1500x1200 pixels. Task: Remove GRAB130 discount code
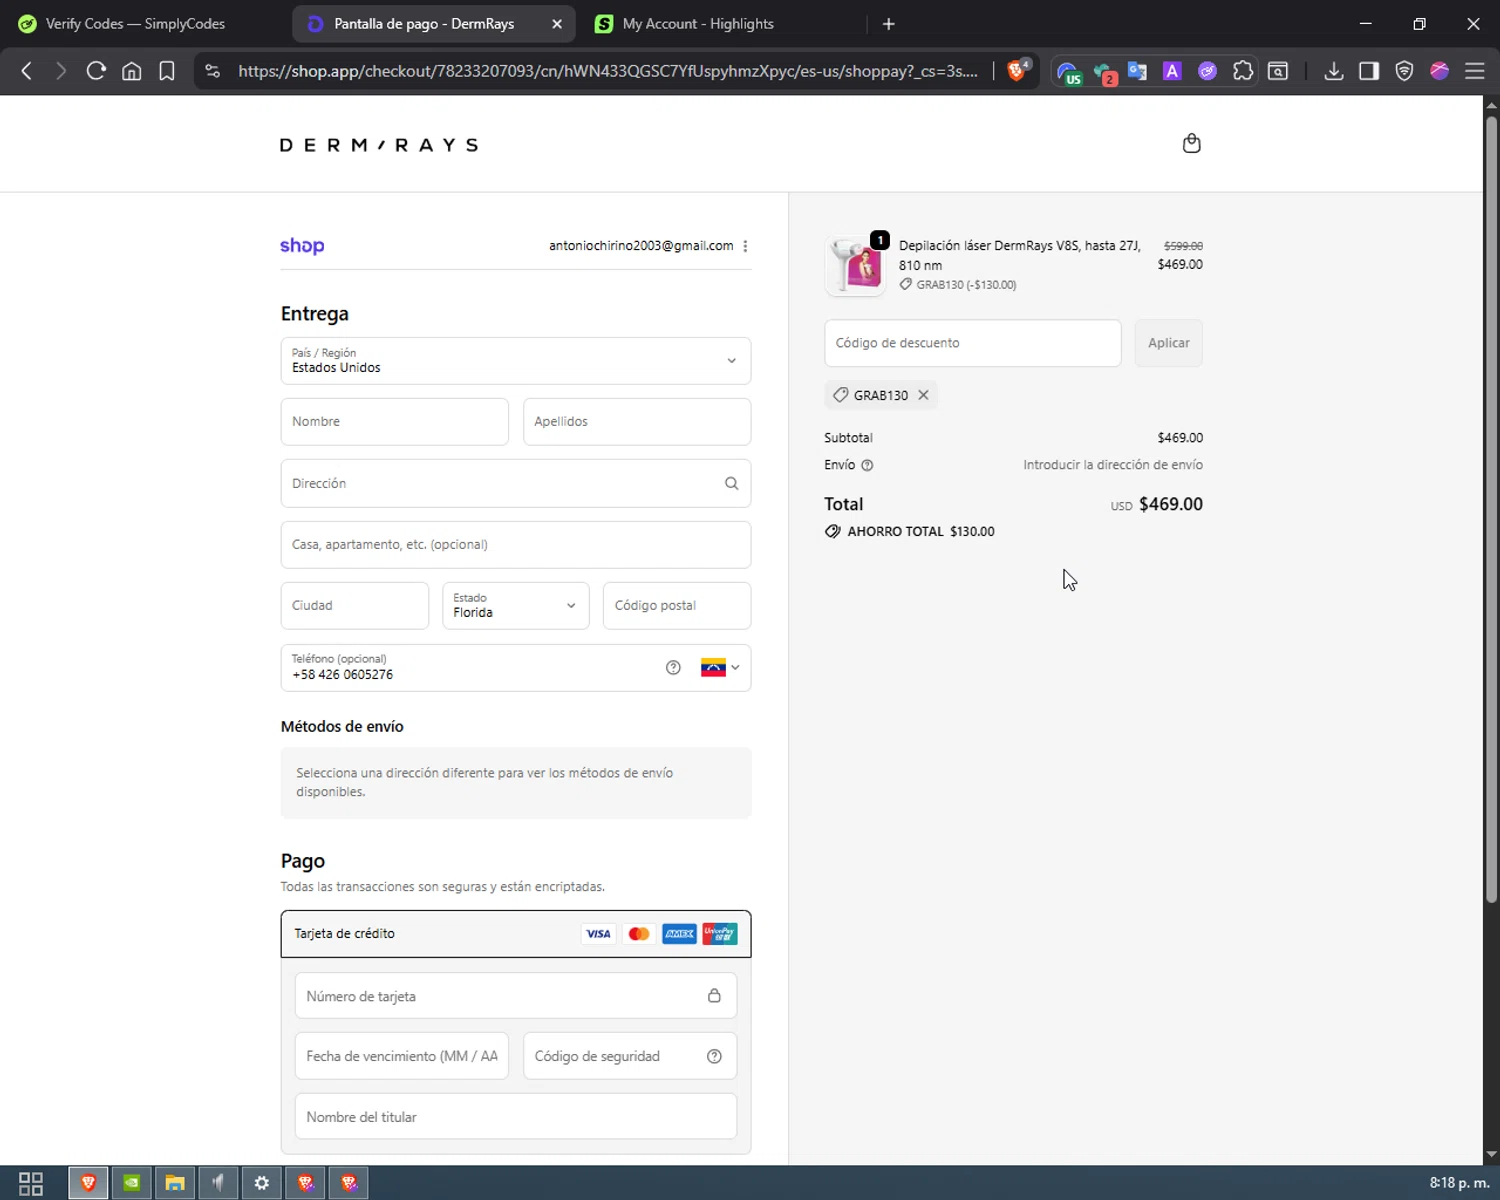[x=923, y=395]
